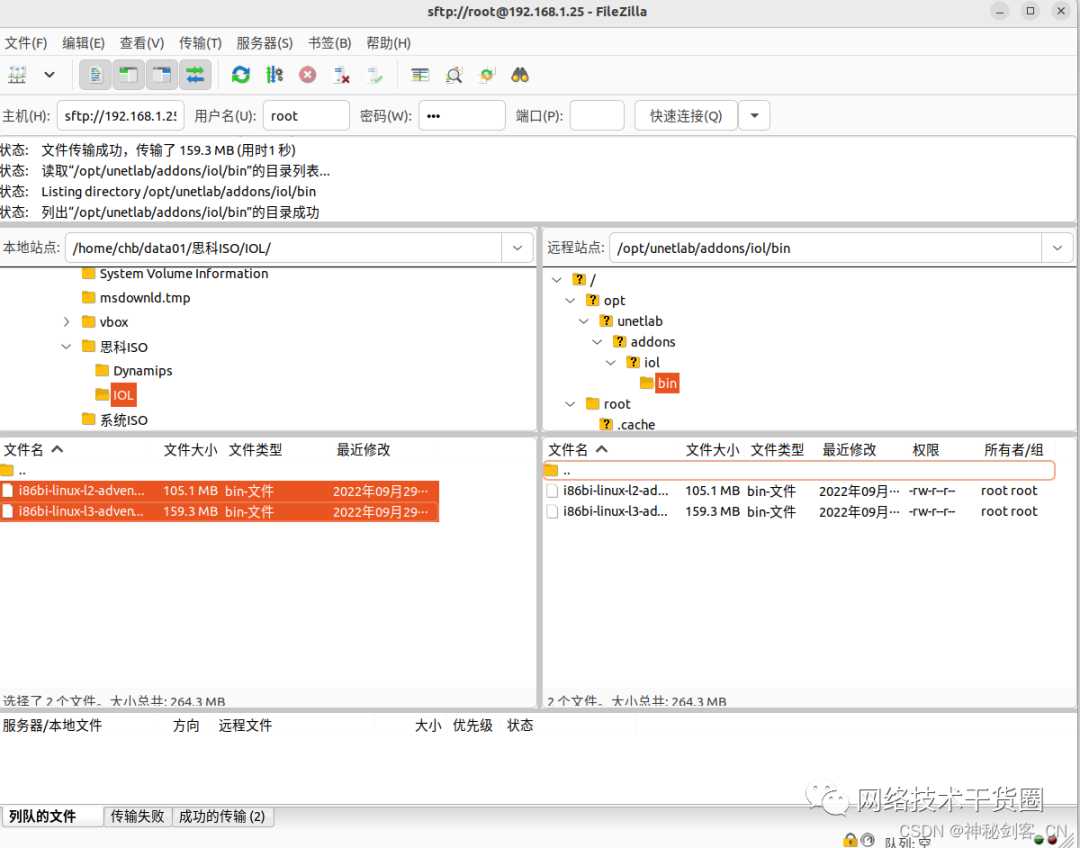Refresh the file and folder lists
This screenshot has height=848, width=1080.
click(240, 75)
